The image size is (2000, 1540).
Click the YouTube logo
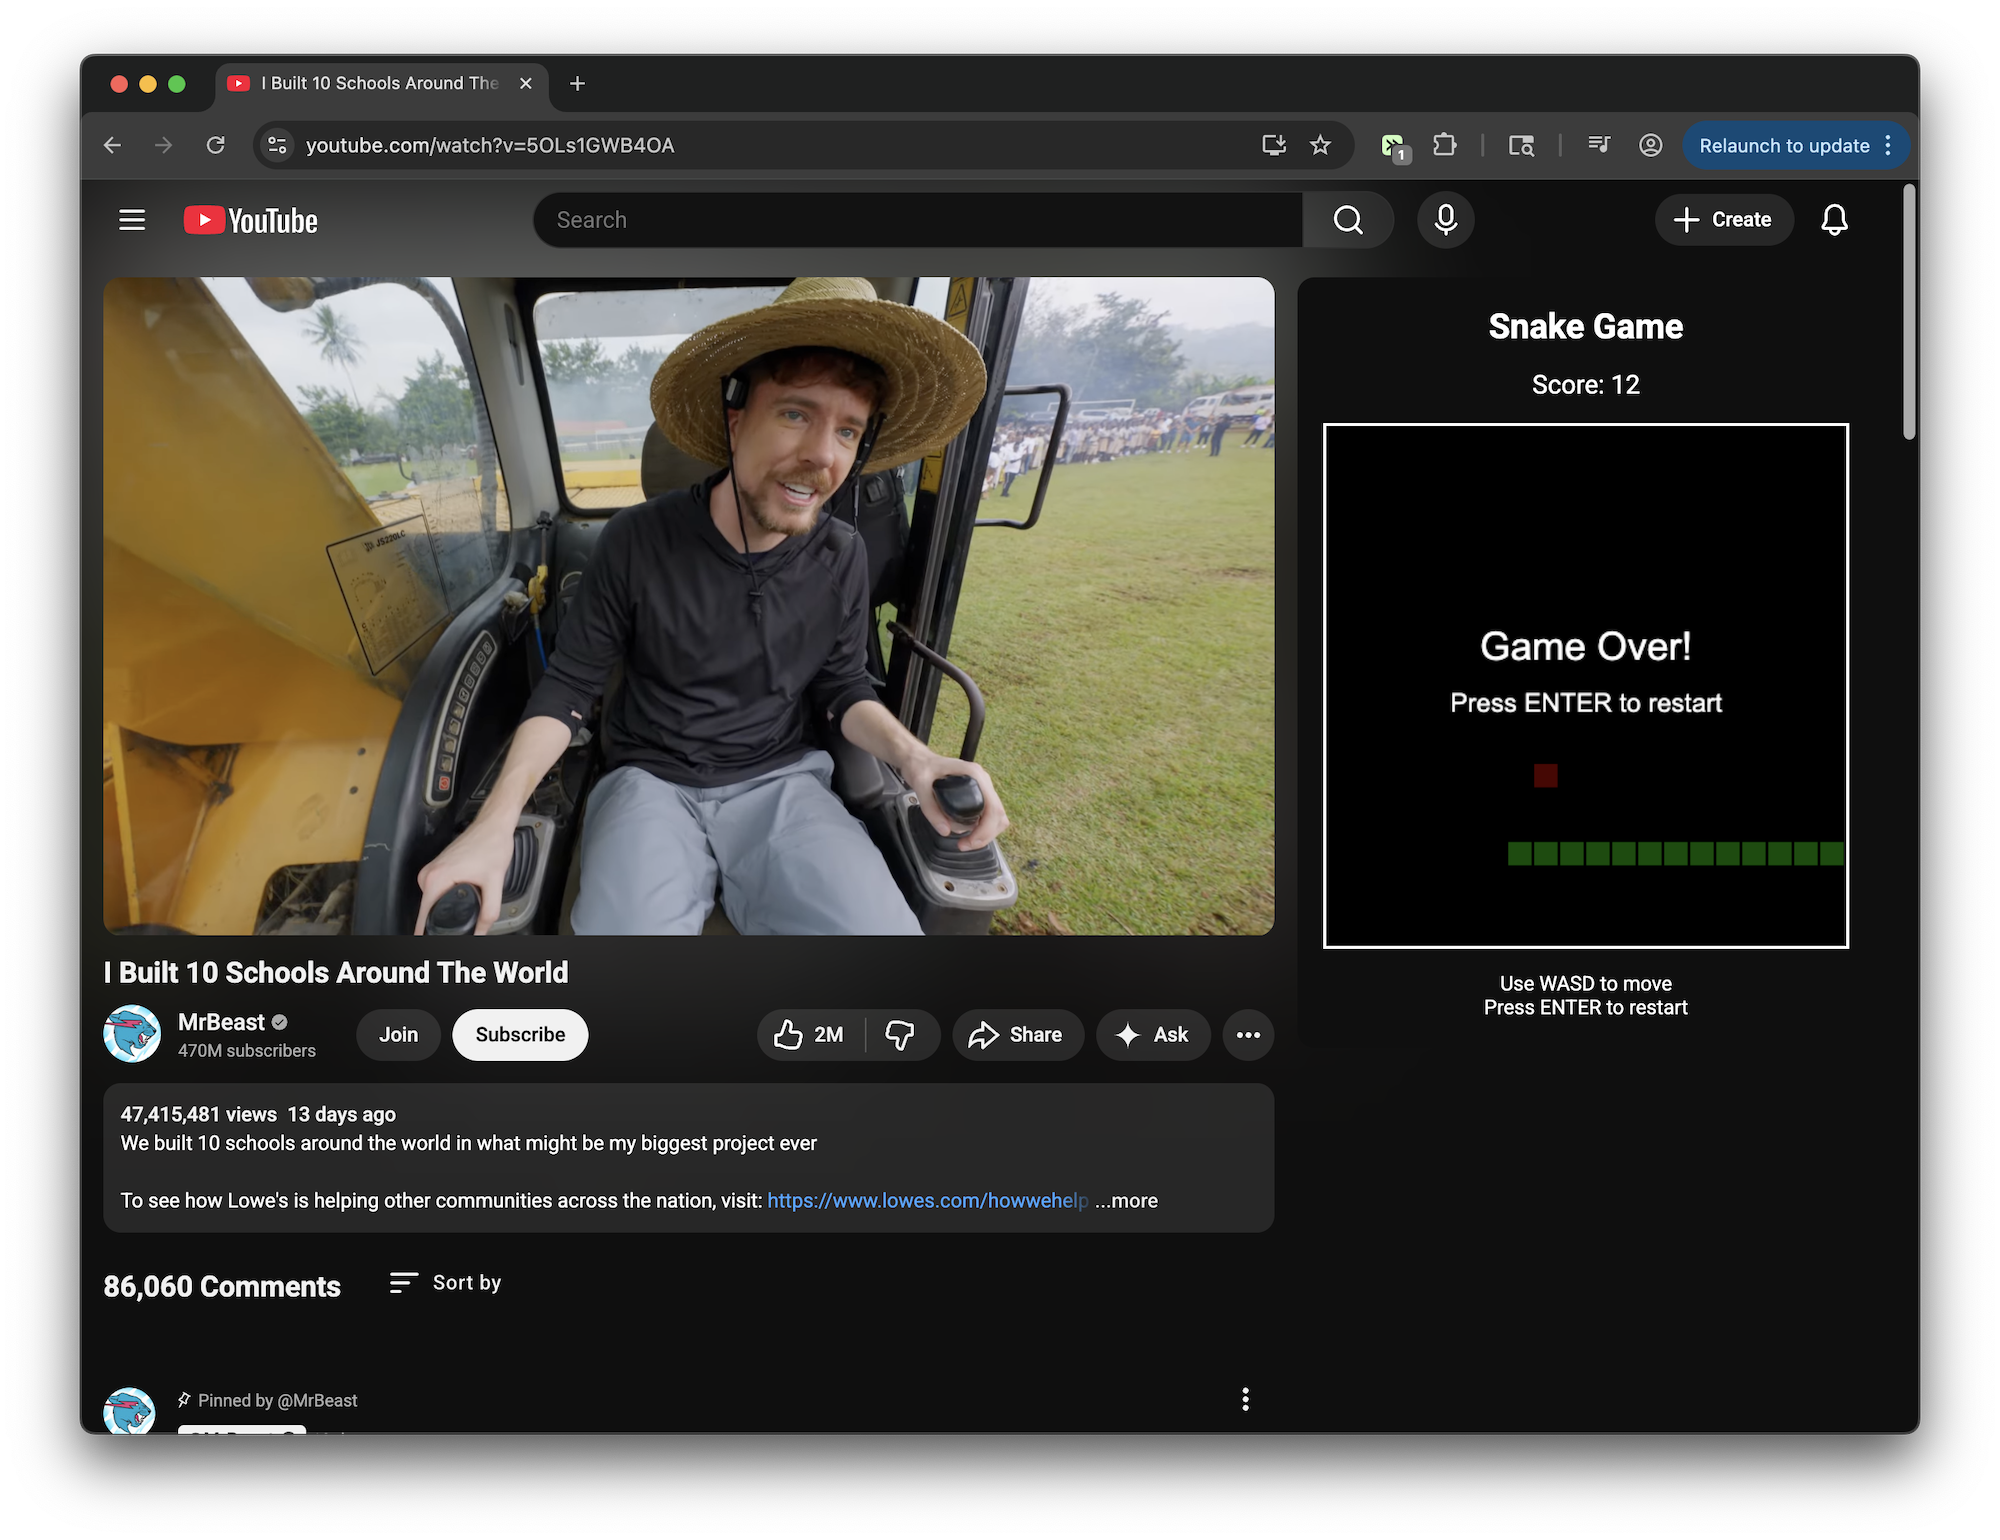[251, 220]
